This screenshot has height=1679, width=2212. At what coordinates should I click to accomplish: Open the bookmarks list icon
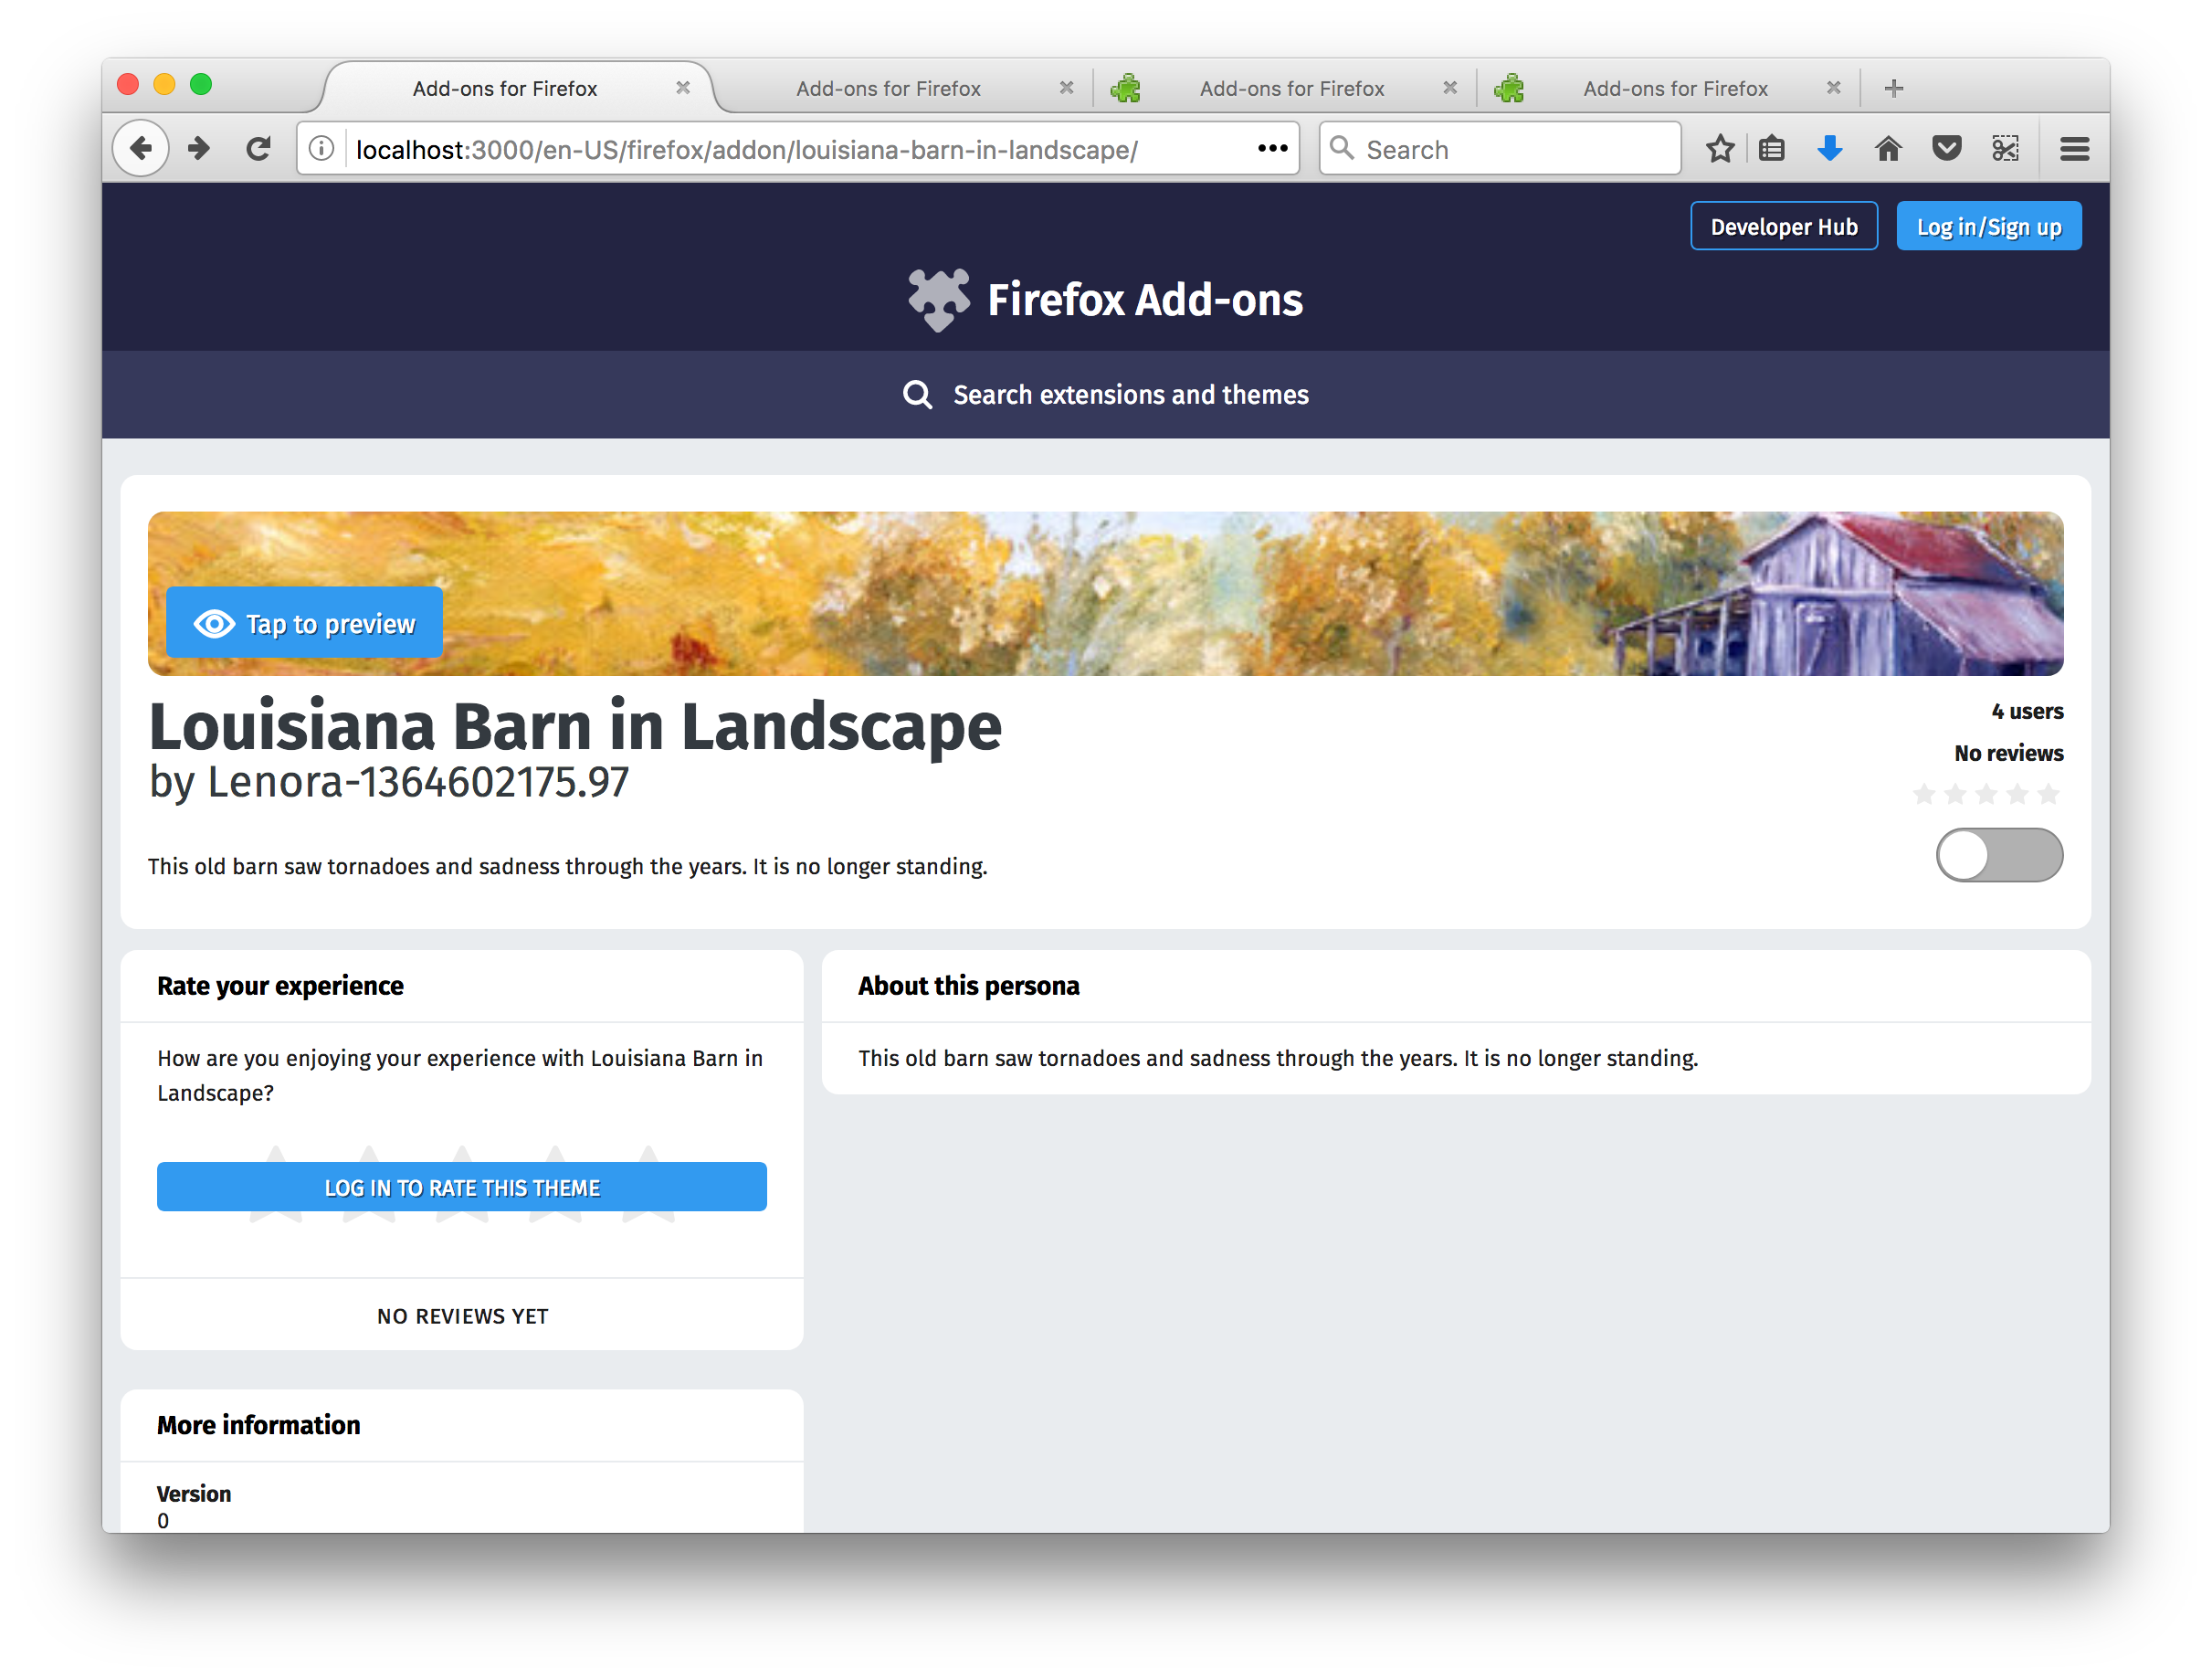[x=1772, y=149]
